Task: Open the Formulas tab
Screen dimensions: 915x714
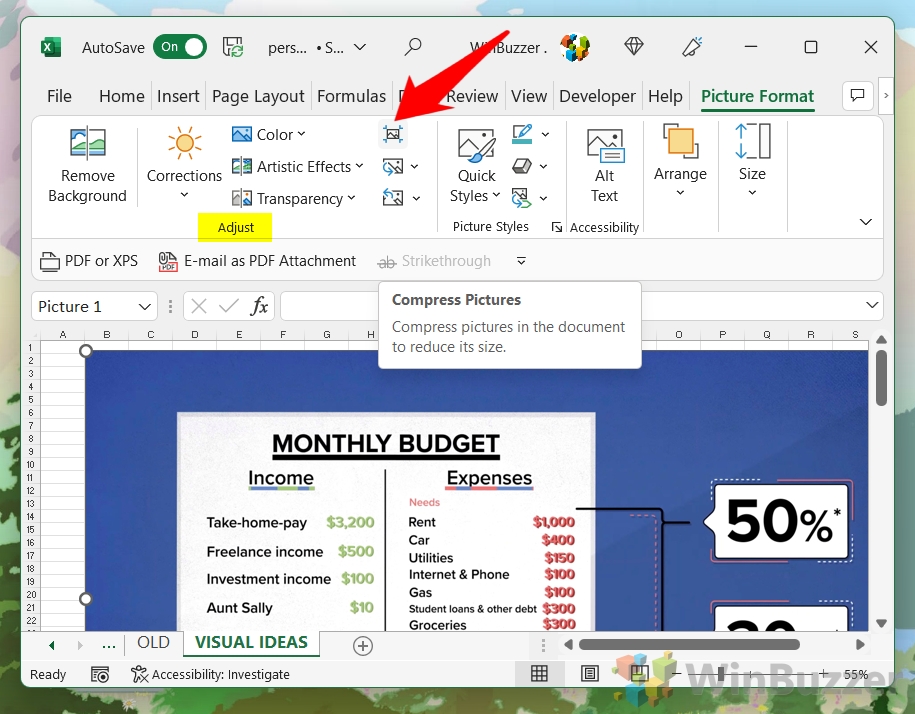Action: click(351, 96)
